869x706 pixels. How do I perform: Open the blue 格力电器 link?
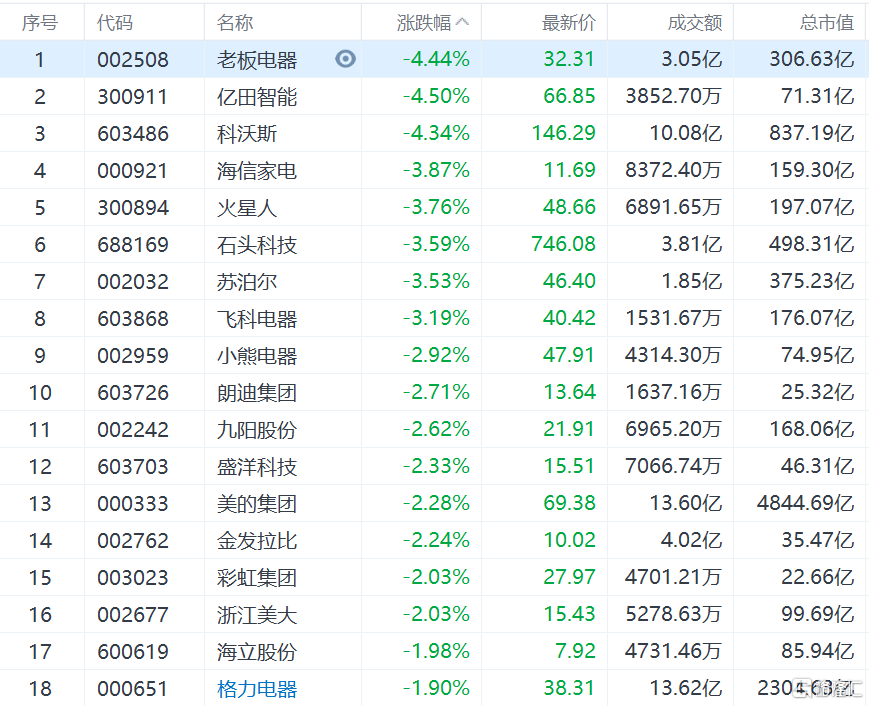click(257, 689)
